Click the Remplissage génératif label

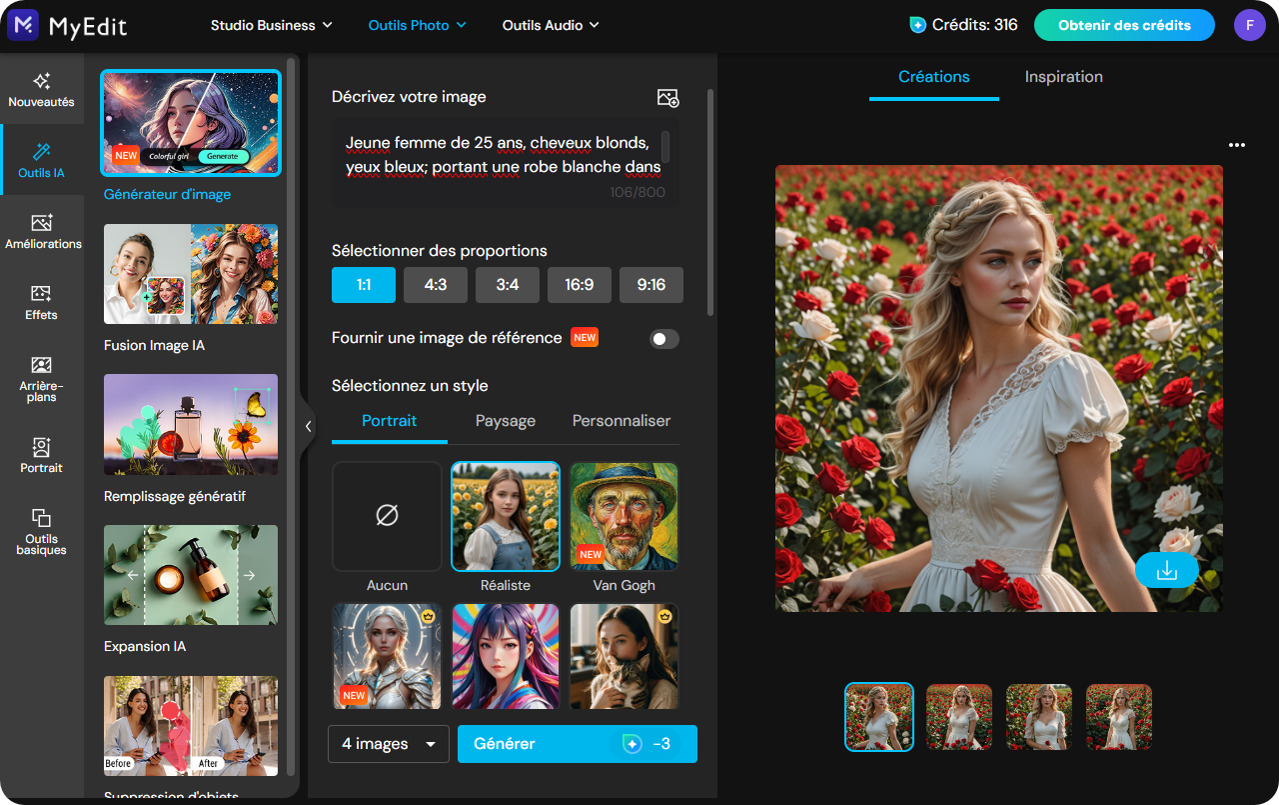175,497
